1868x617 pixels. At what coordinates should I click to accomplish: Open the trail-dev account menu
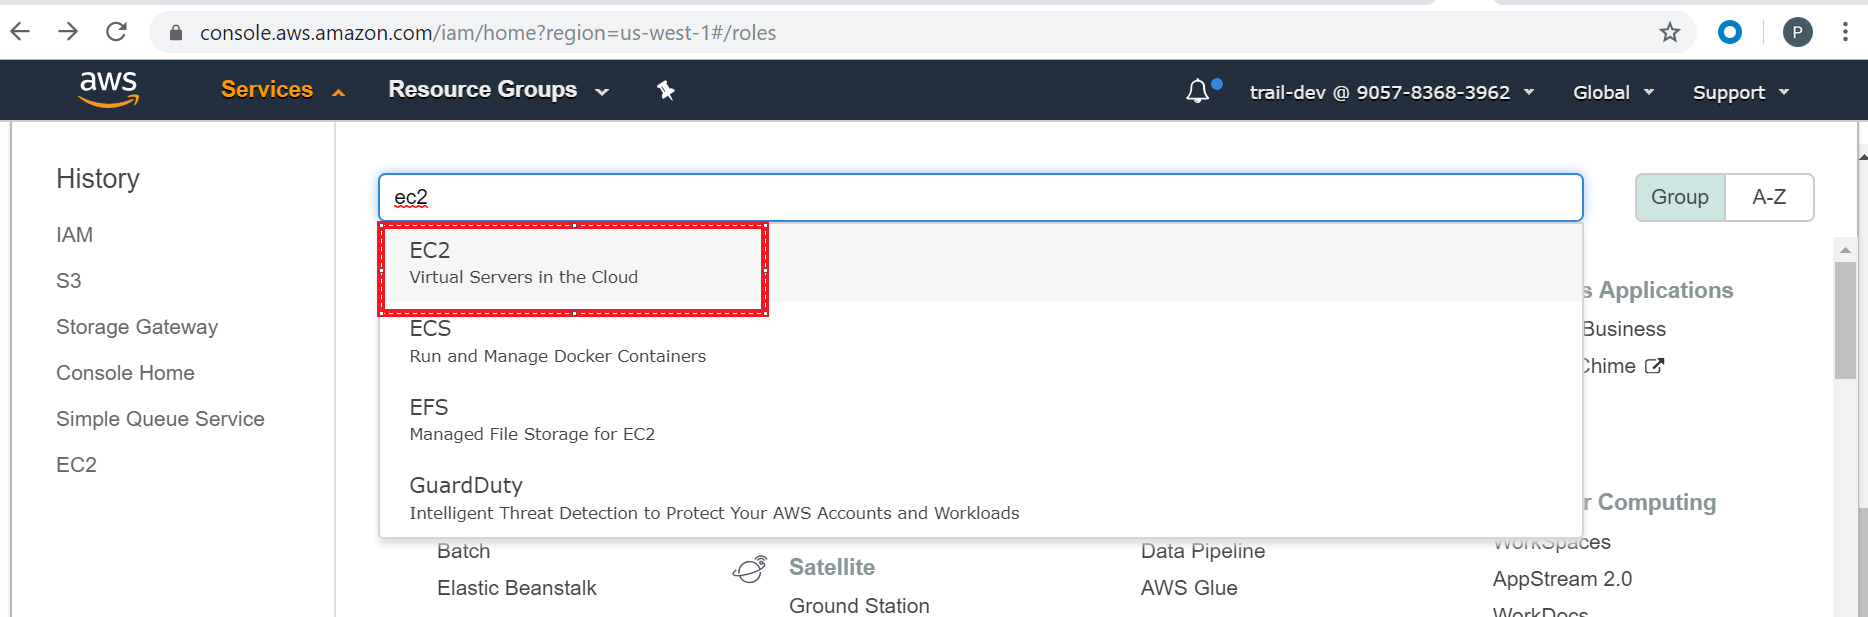(1391, 92)
